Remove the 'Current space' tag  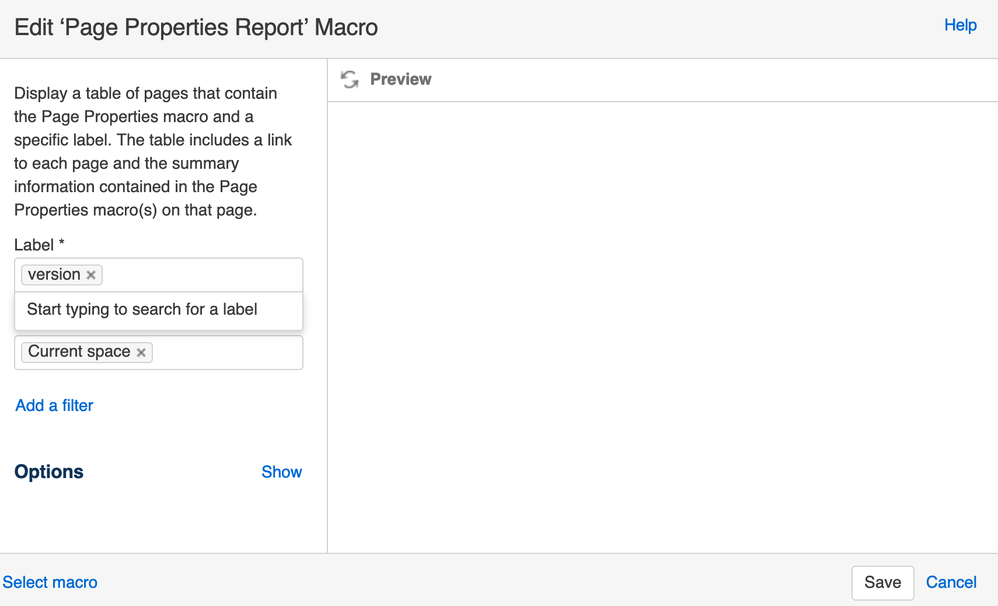tap(141, 352)
